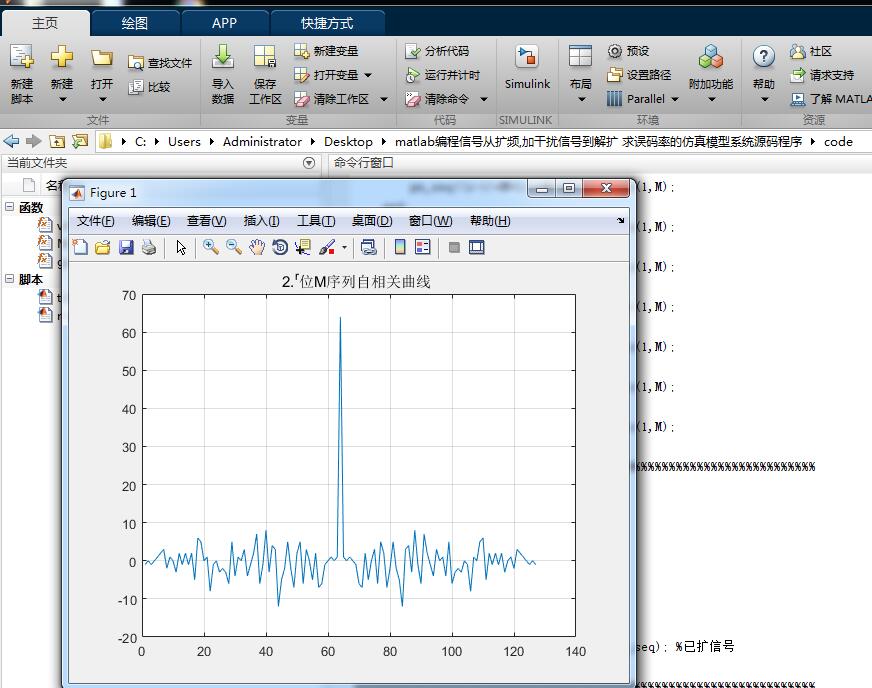Viewport: 872px width, 688px height.
Task: Click Show Plot Tools and dock icon
Action: coord(477,247)
